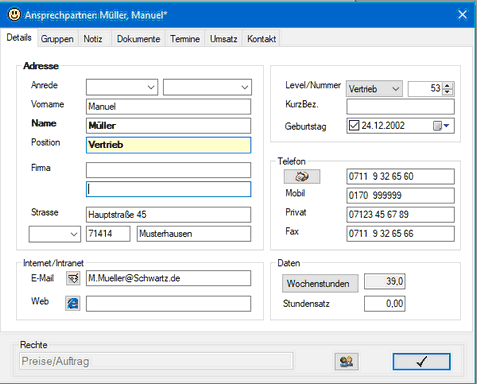Click the first Firma input field
The width and height of the screenshot is (477, 384).
click(168, 170)
